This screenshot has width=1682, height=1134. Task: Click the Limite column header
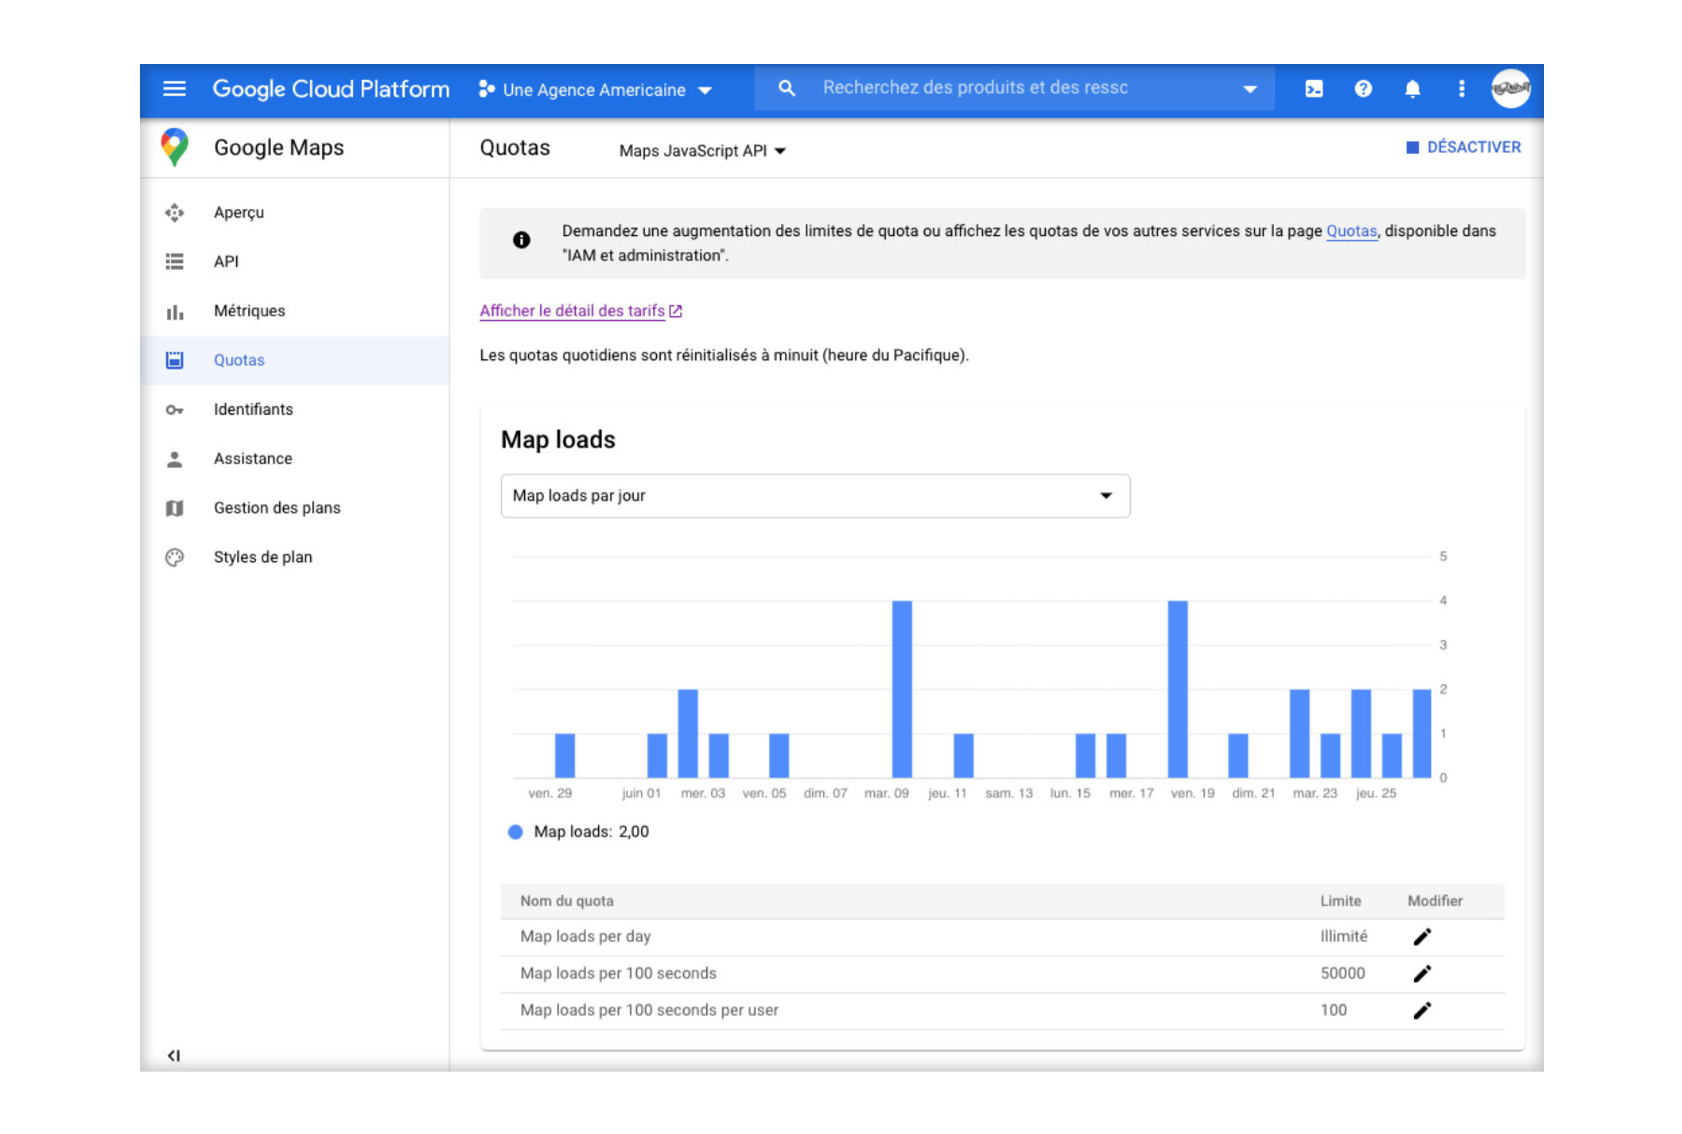click(1340, 901)
